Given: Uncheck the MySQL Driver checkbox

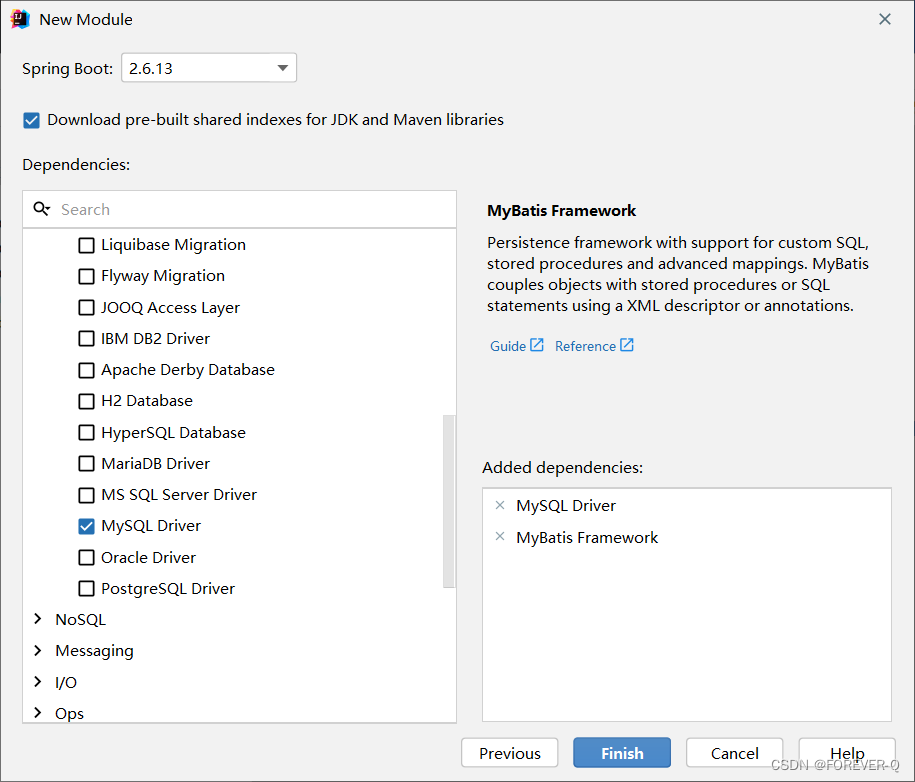Looking at the screenshot, I should (86, 526).
